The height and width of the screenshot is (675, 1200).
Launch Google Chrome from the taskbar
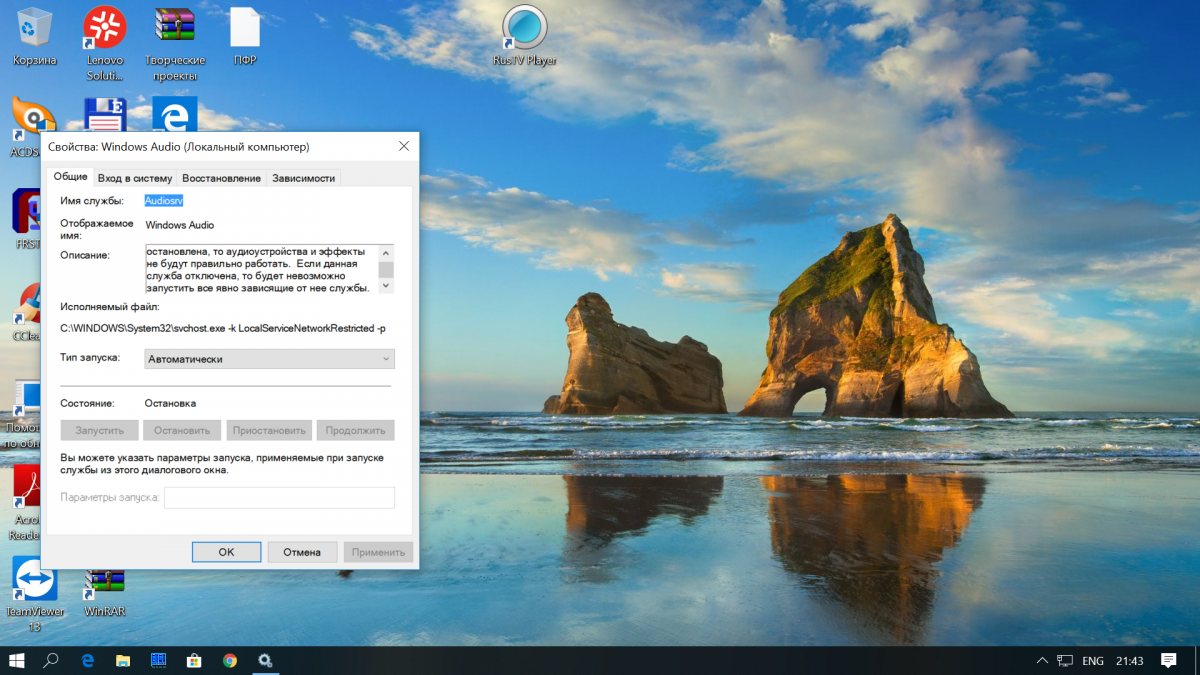point(230,660)
